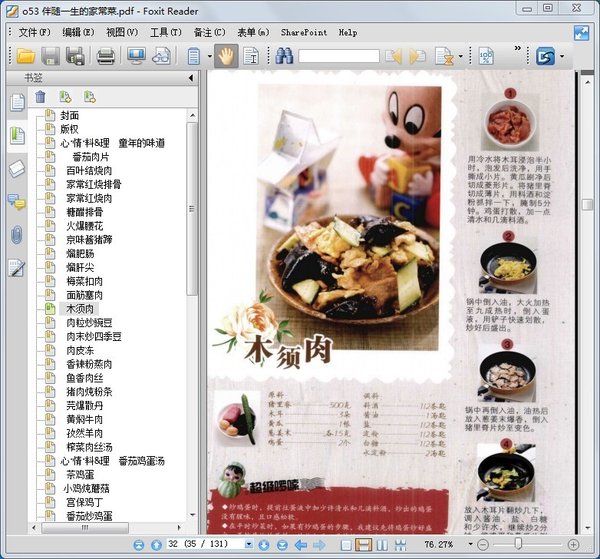Click the blue page layout icon

pyautogui.click(x=194, y=56)
